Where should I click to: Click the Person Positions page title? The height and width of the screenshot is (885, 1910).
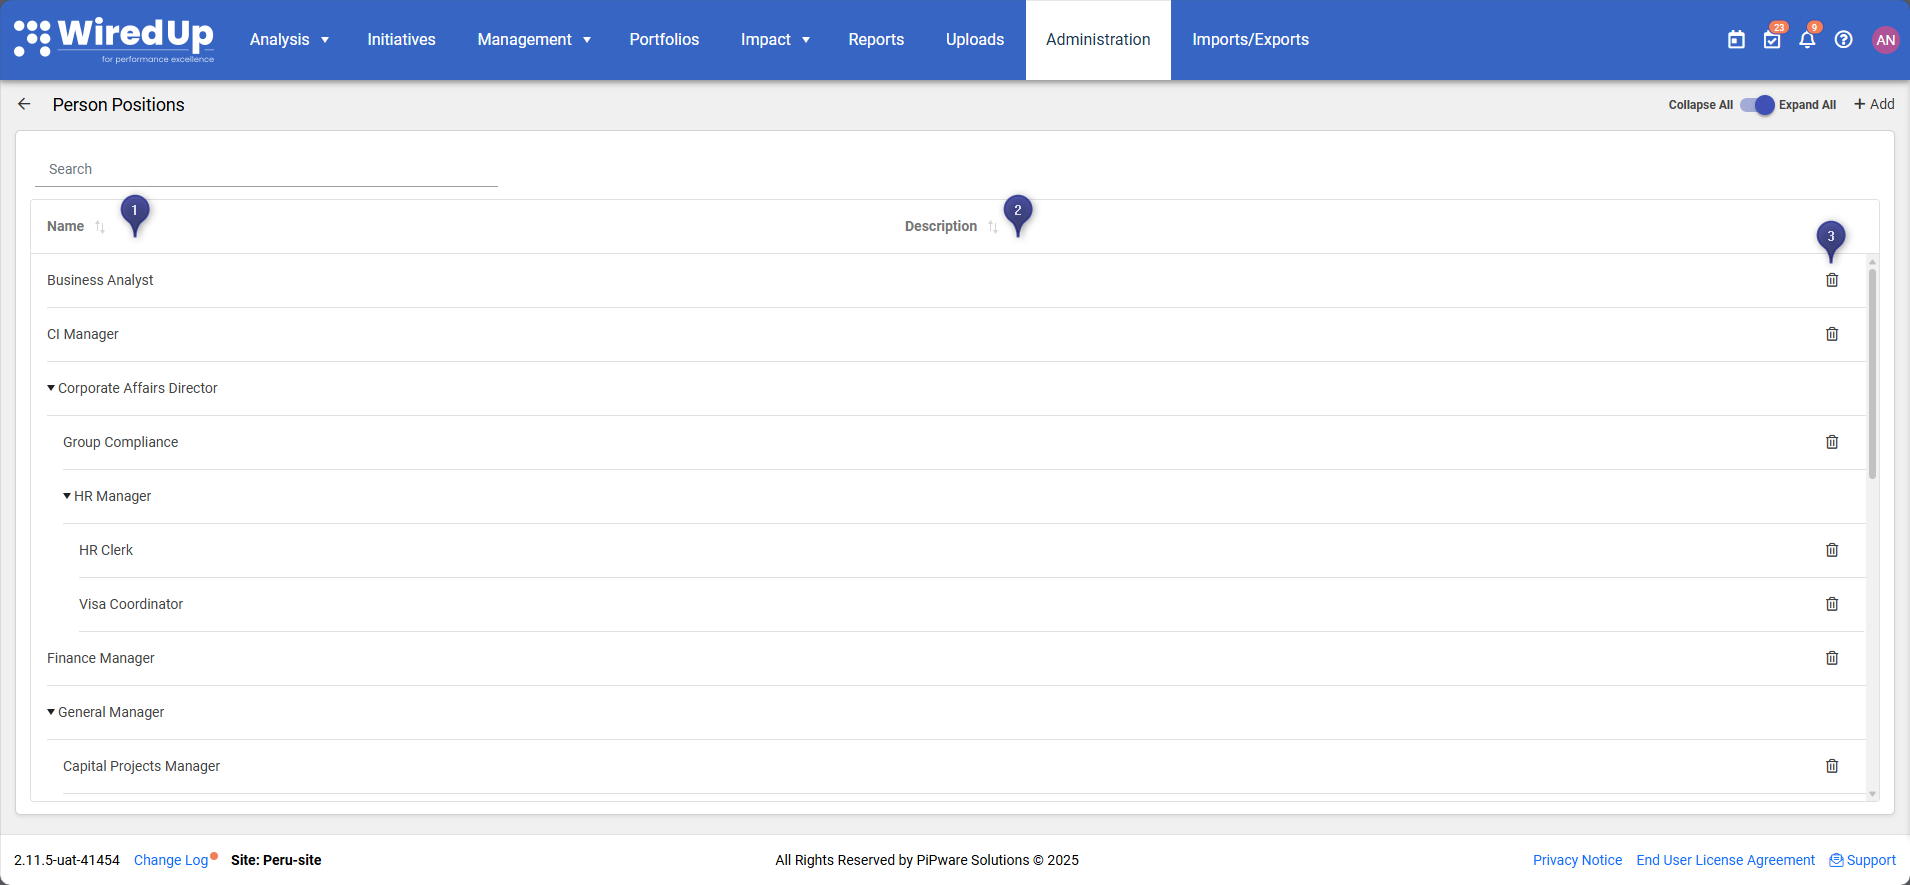coord(118,105)
